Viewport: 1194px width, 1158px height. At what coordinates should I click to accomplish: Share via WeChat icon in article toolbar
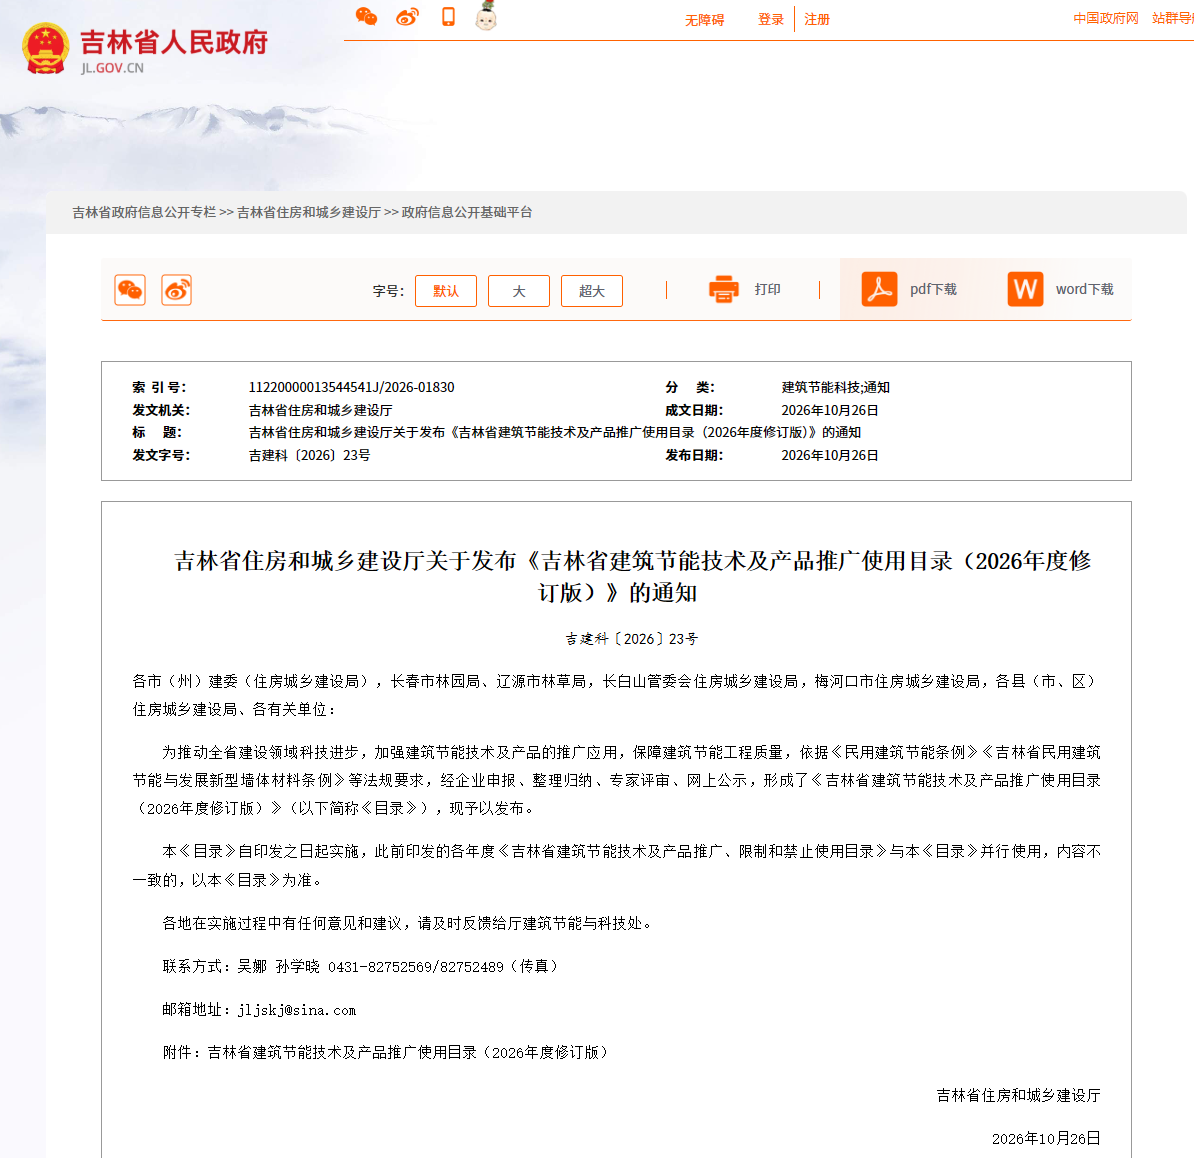(x=130, y=290)
